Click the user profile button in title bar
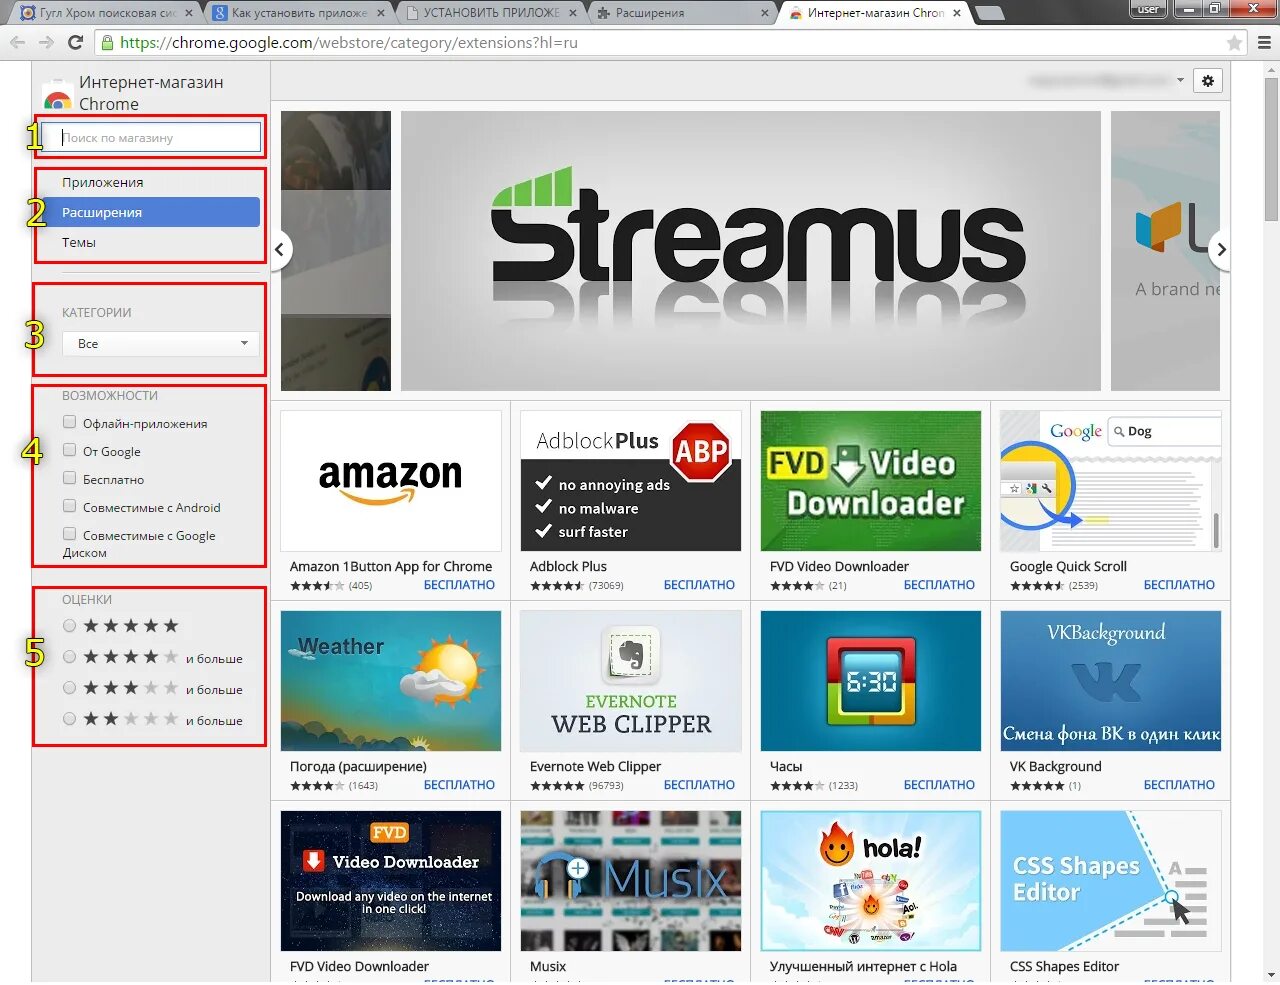The height and width of the screenshot is (985, 1280). 1148,9
